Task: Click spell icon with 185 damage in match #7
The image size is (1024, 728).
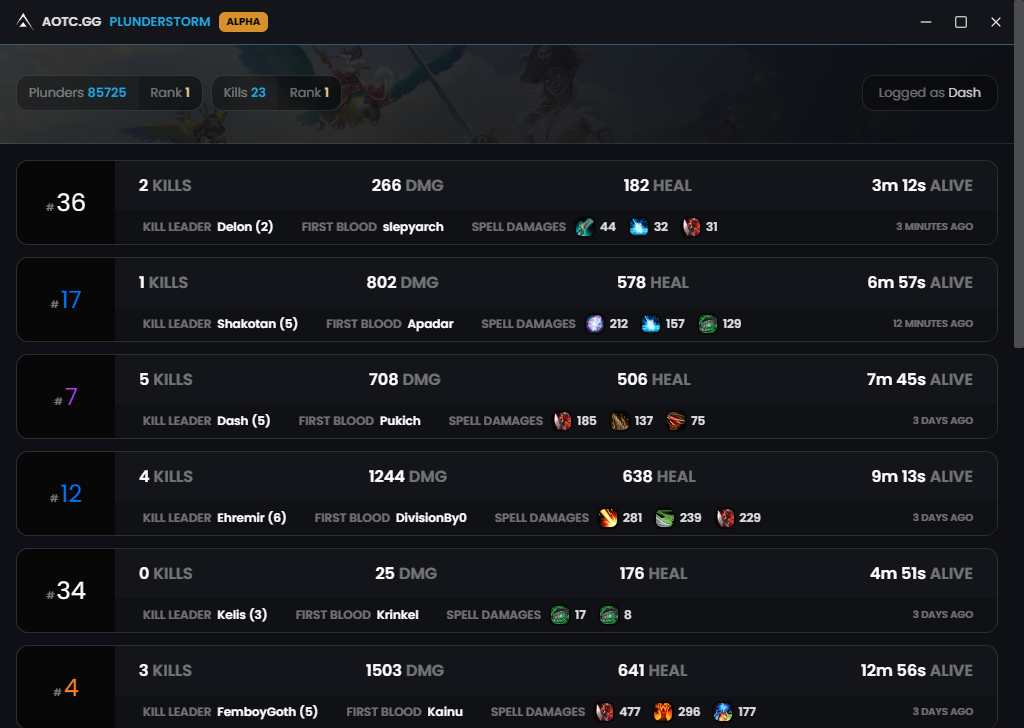Action: point(562,421)
